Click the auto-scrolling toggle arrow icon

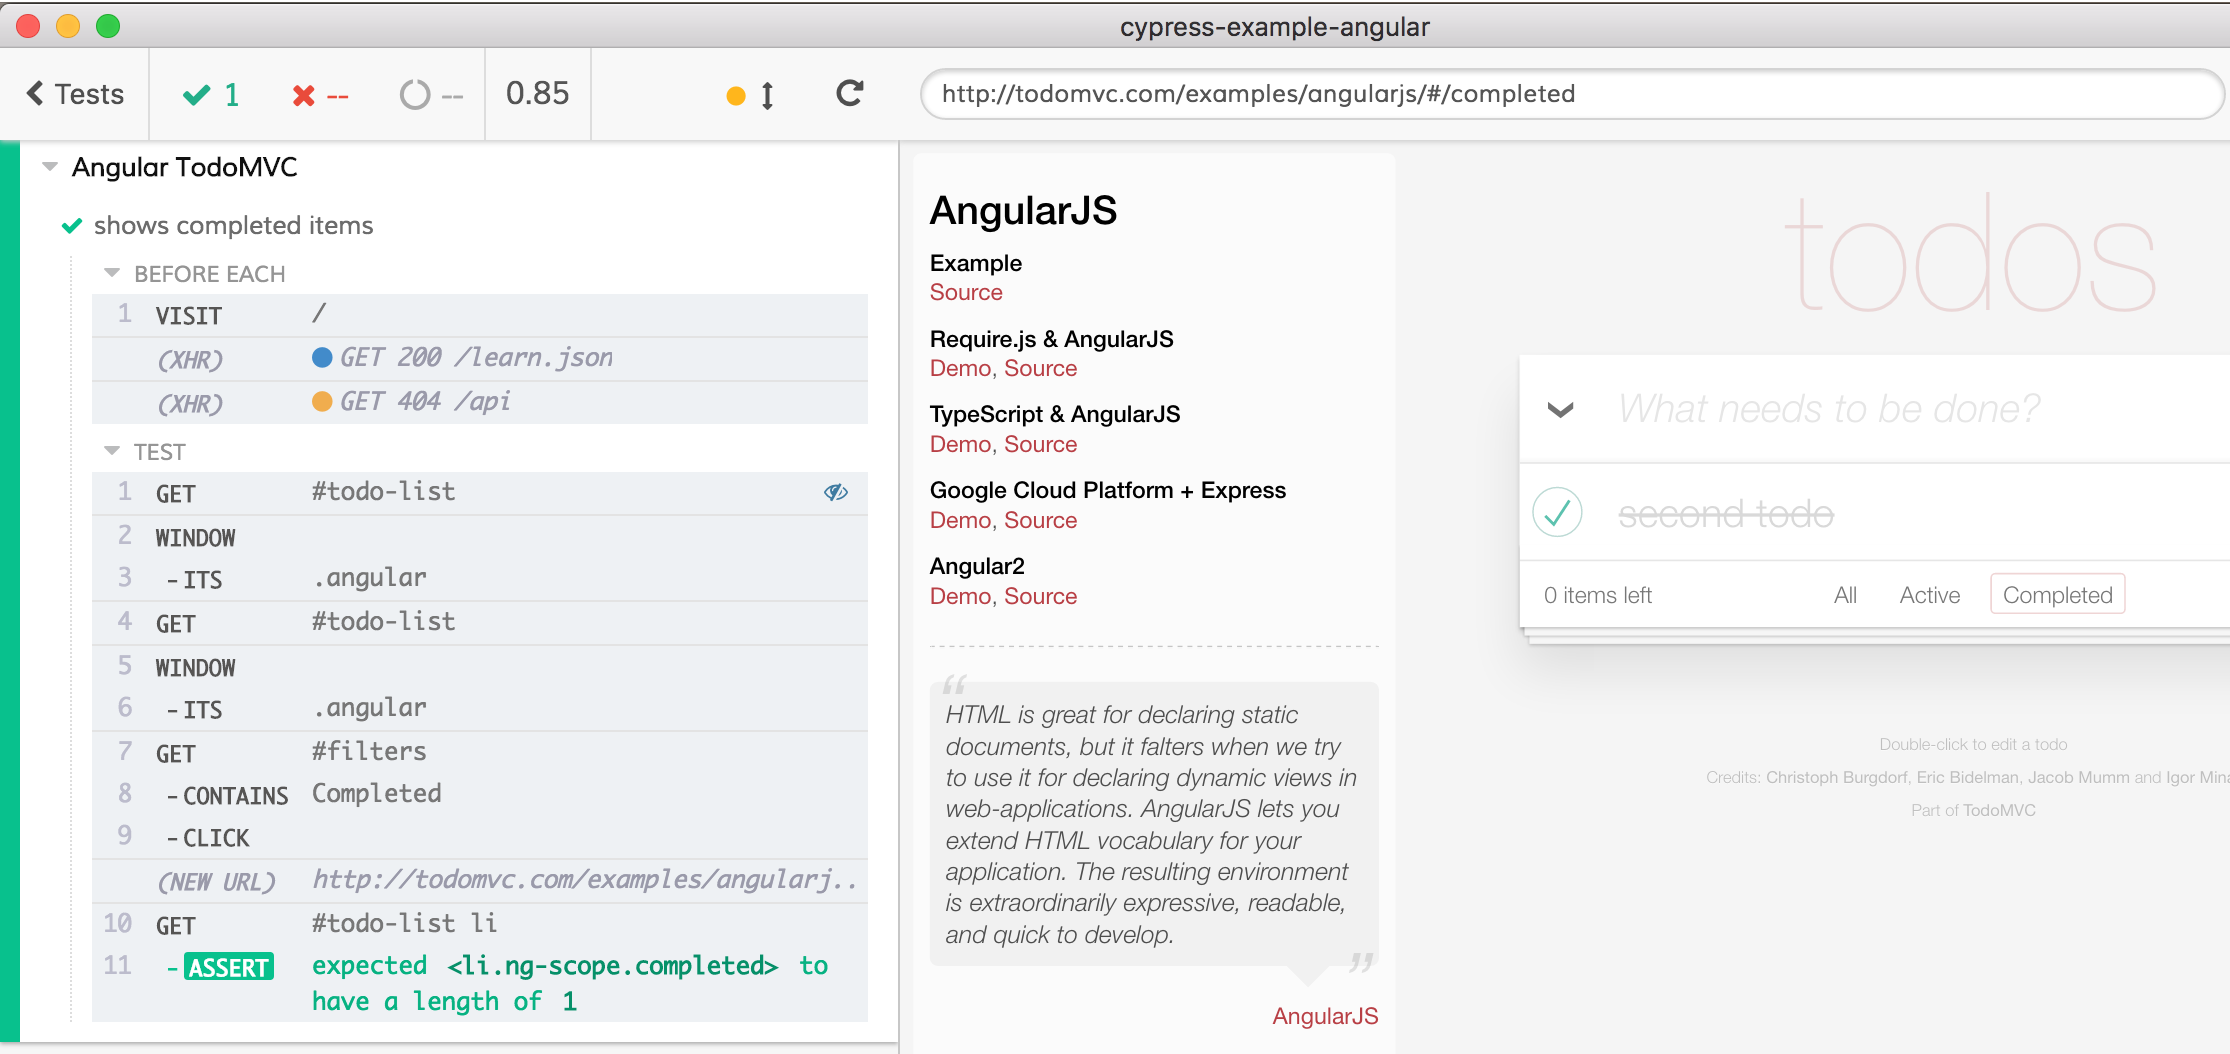(767, 95)
